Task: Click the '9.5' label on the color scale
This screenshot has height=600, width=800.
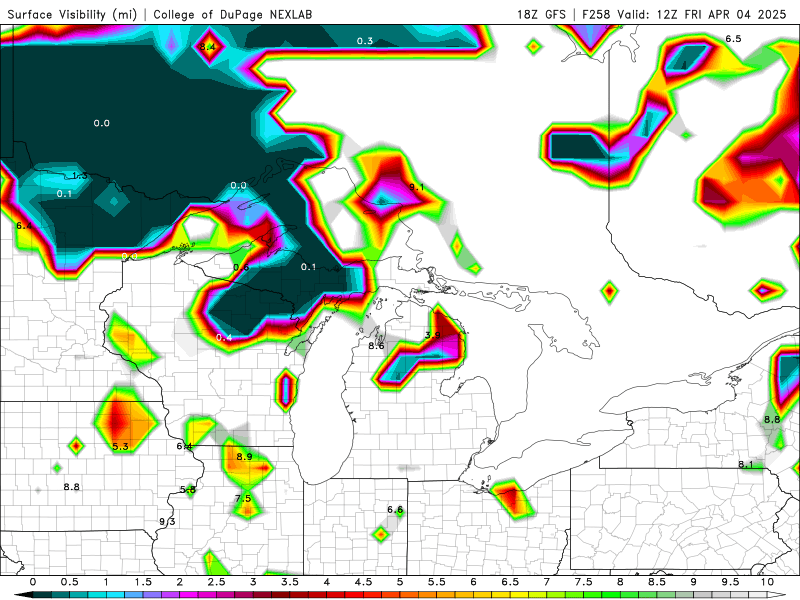Action: point(730,582)
